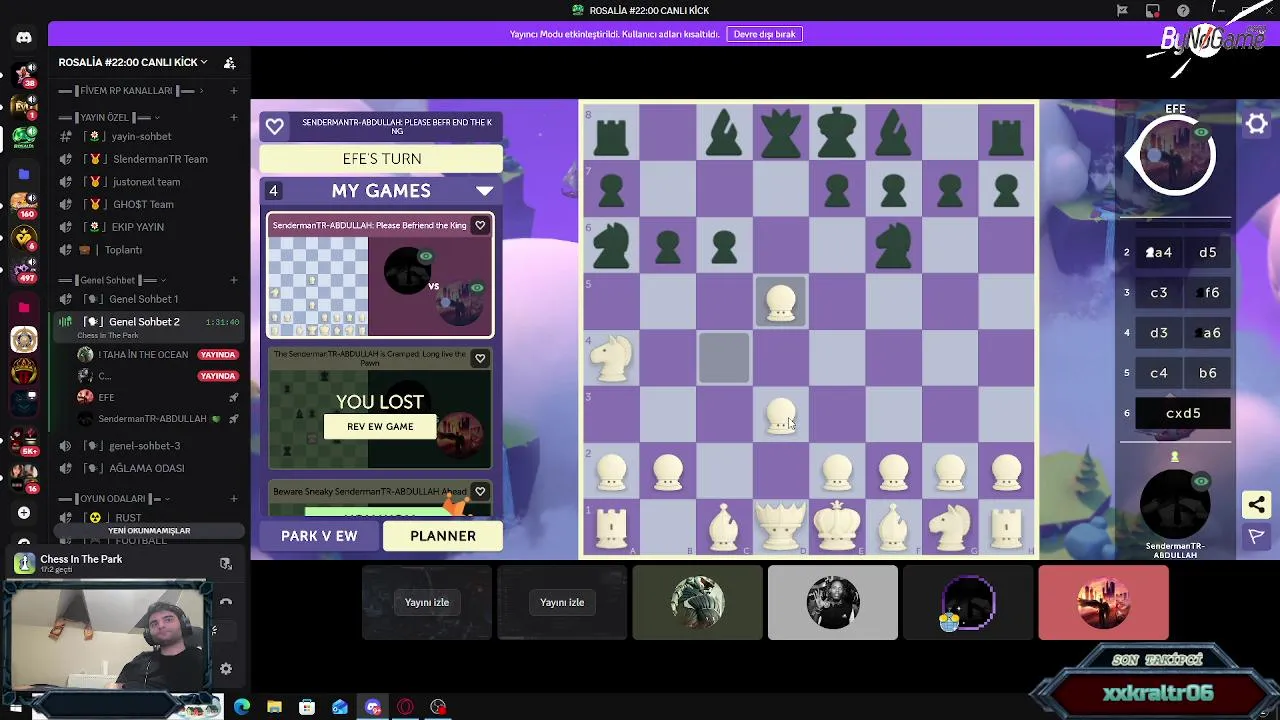Open Microsoft Store from the taskbar

pyautogui.click(x=307, y=707)
